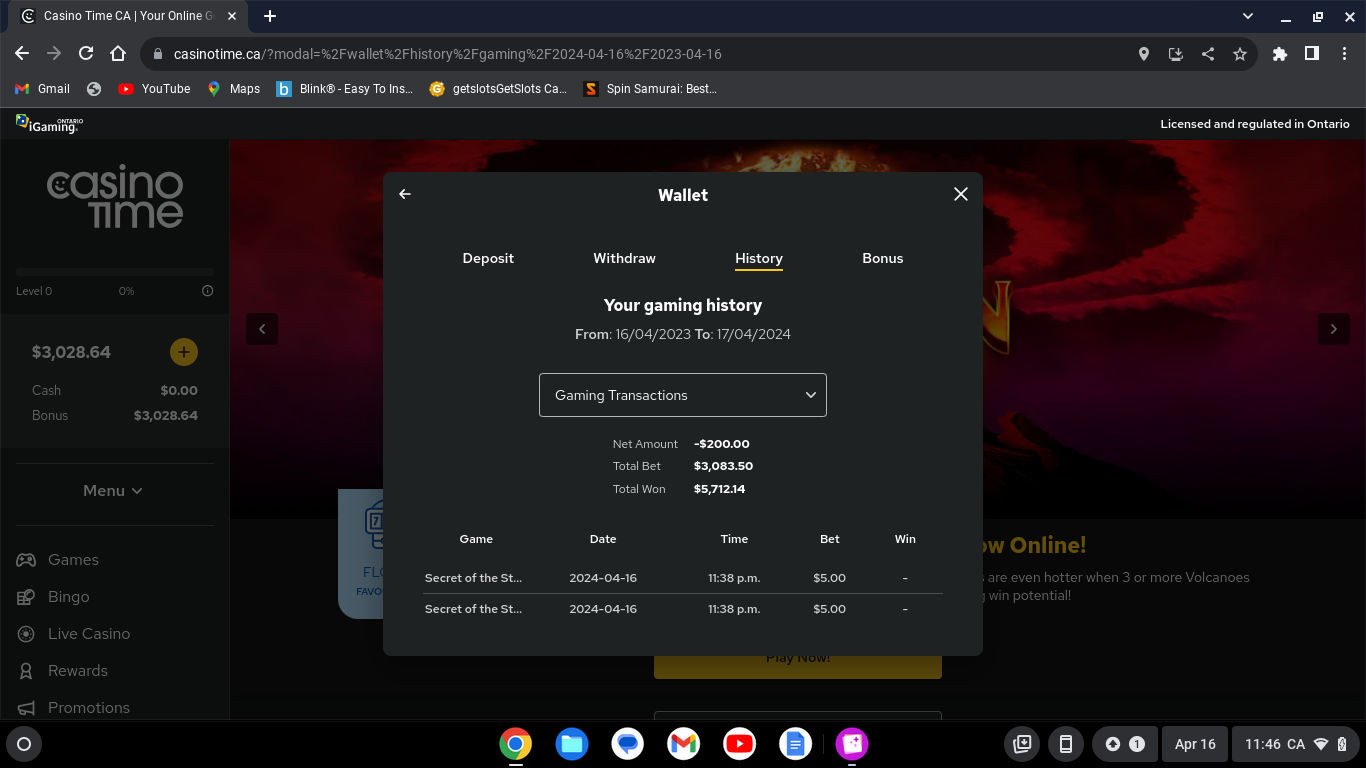Switch to the Deposit tab
Viewport: 1366px width, 768px height.
click(x=488, y=258)
